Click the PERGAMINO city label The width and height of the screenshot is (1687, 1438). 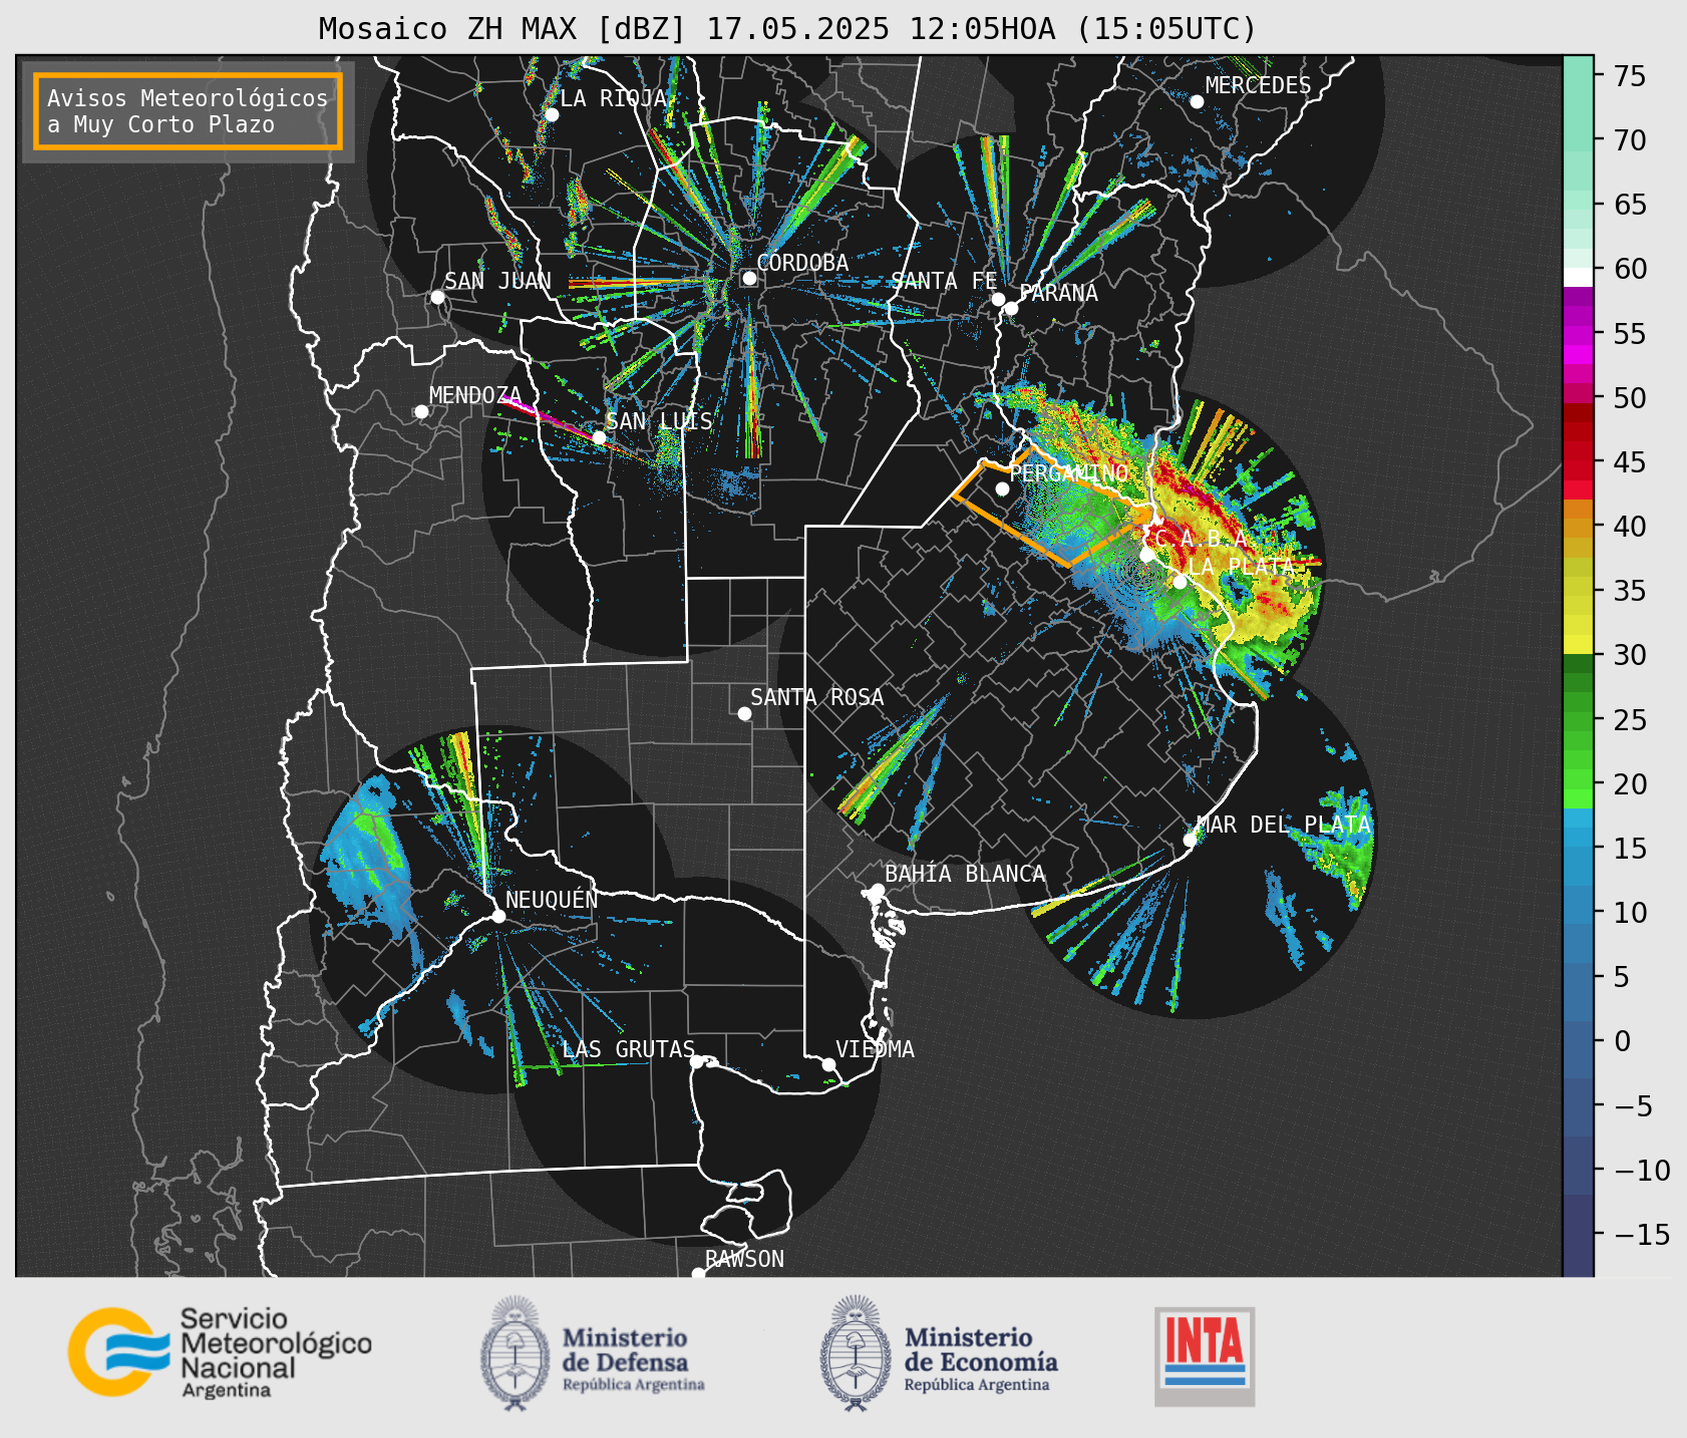(x=1068, y=473)
